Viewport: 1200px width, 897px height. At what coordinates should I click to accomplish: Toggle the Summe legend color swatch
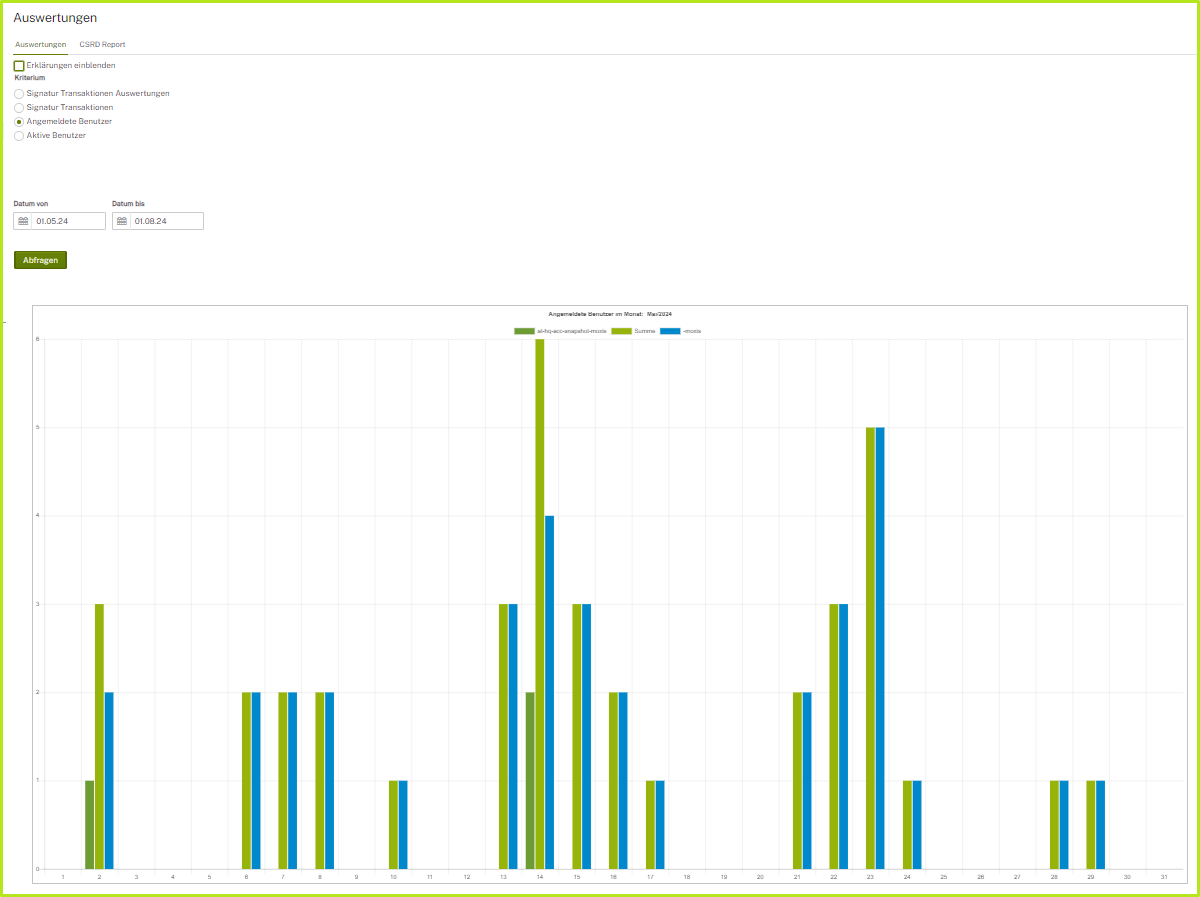[622, 331]
